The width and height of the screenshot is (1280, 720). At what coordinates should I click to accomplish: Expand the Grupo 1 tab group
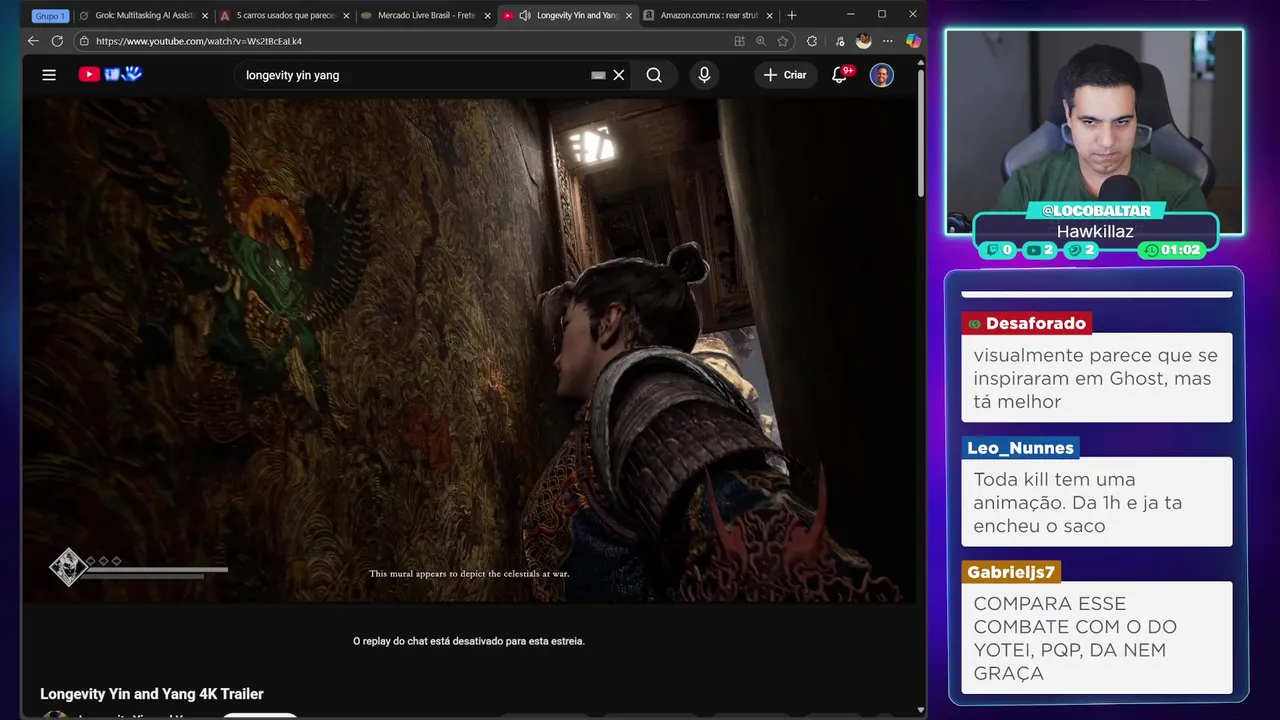click(x=50, y=16)
